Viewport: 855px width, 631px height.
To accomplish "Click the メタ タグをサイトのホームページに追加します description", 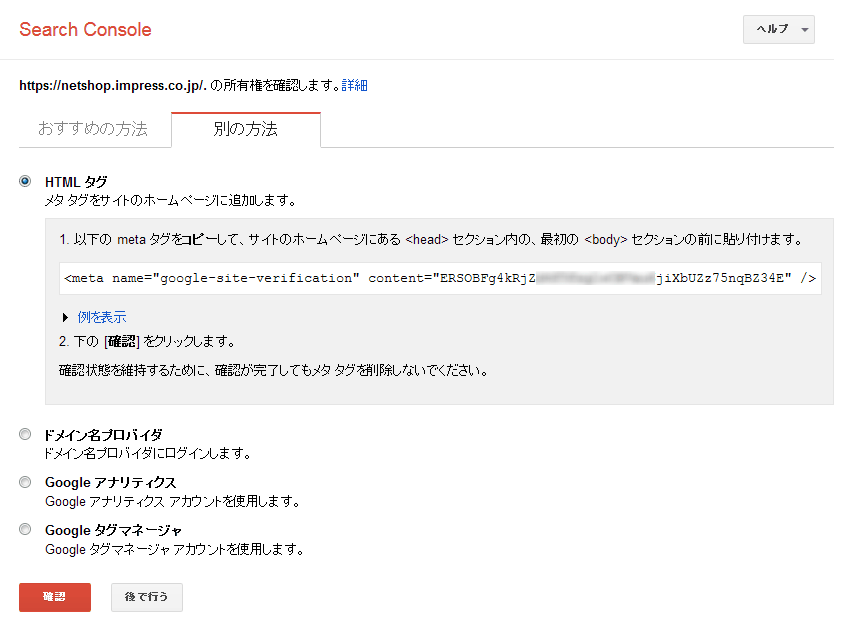I will (170, 200).
